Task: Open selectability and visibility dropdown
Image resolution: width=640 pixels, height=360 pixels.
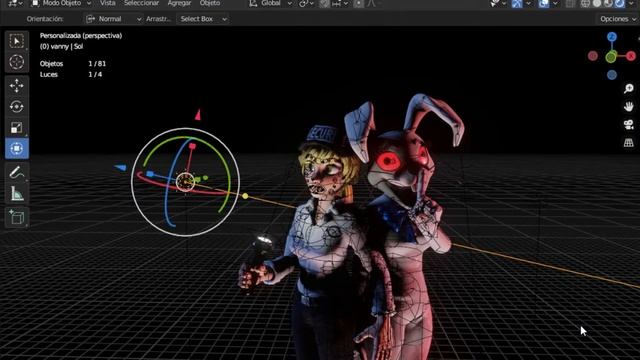Action: click(x=498, y=3)
